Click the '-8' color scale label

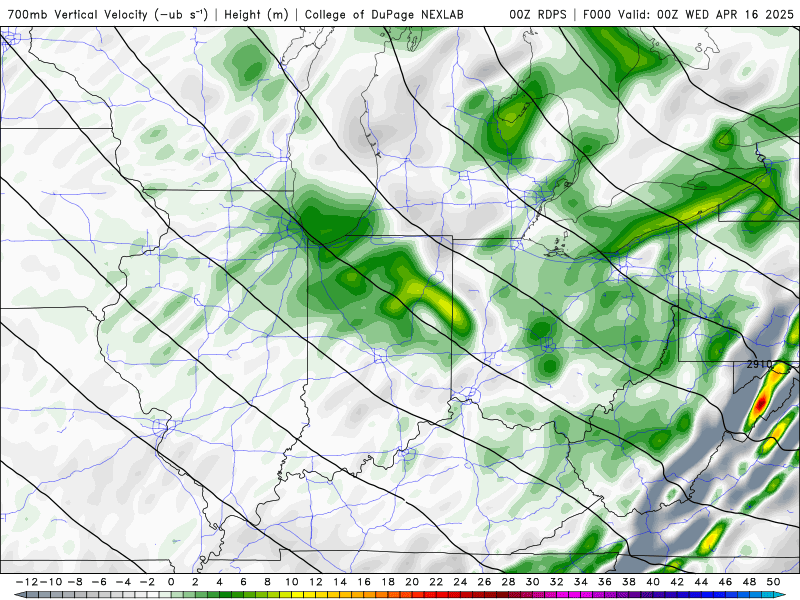tap(75, 582)
